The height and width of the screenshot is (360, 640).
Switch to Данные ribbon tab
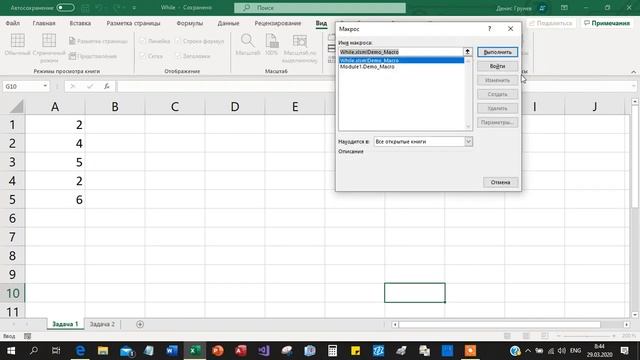tap(228, 23)
